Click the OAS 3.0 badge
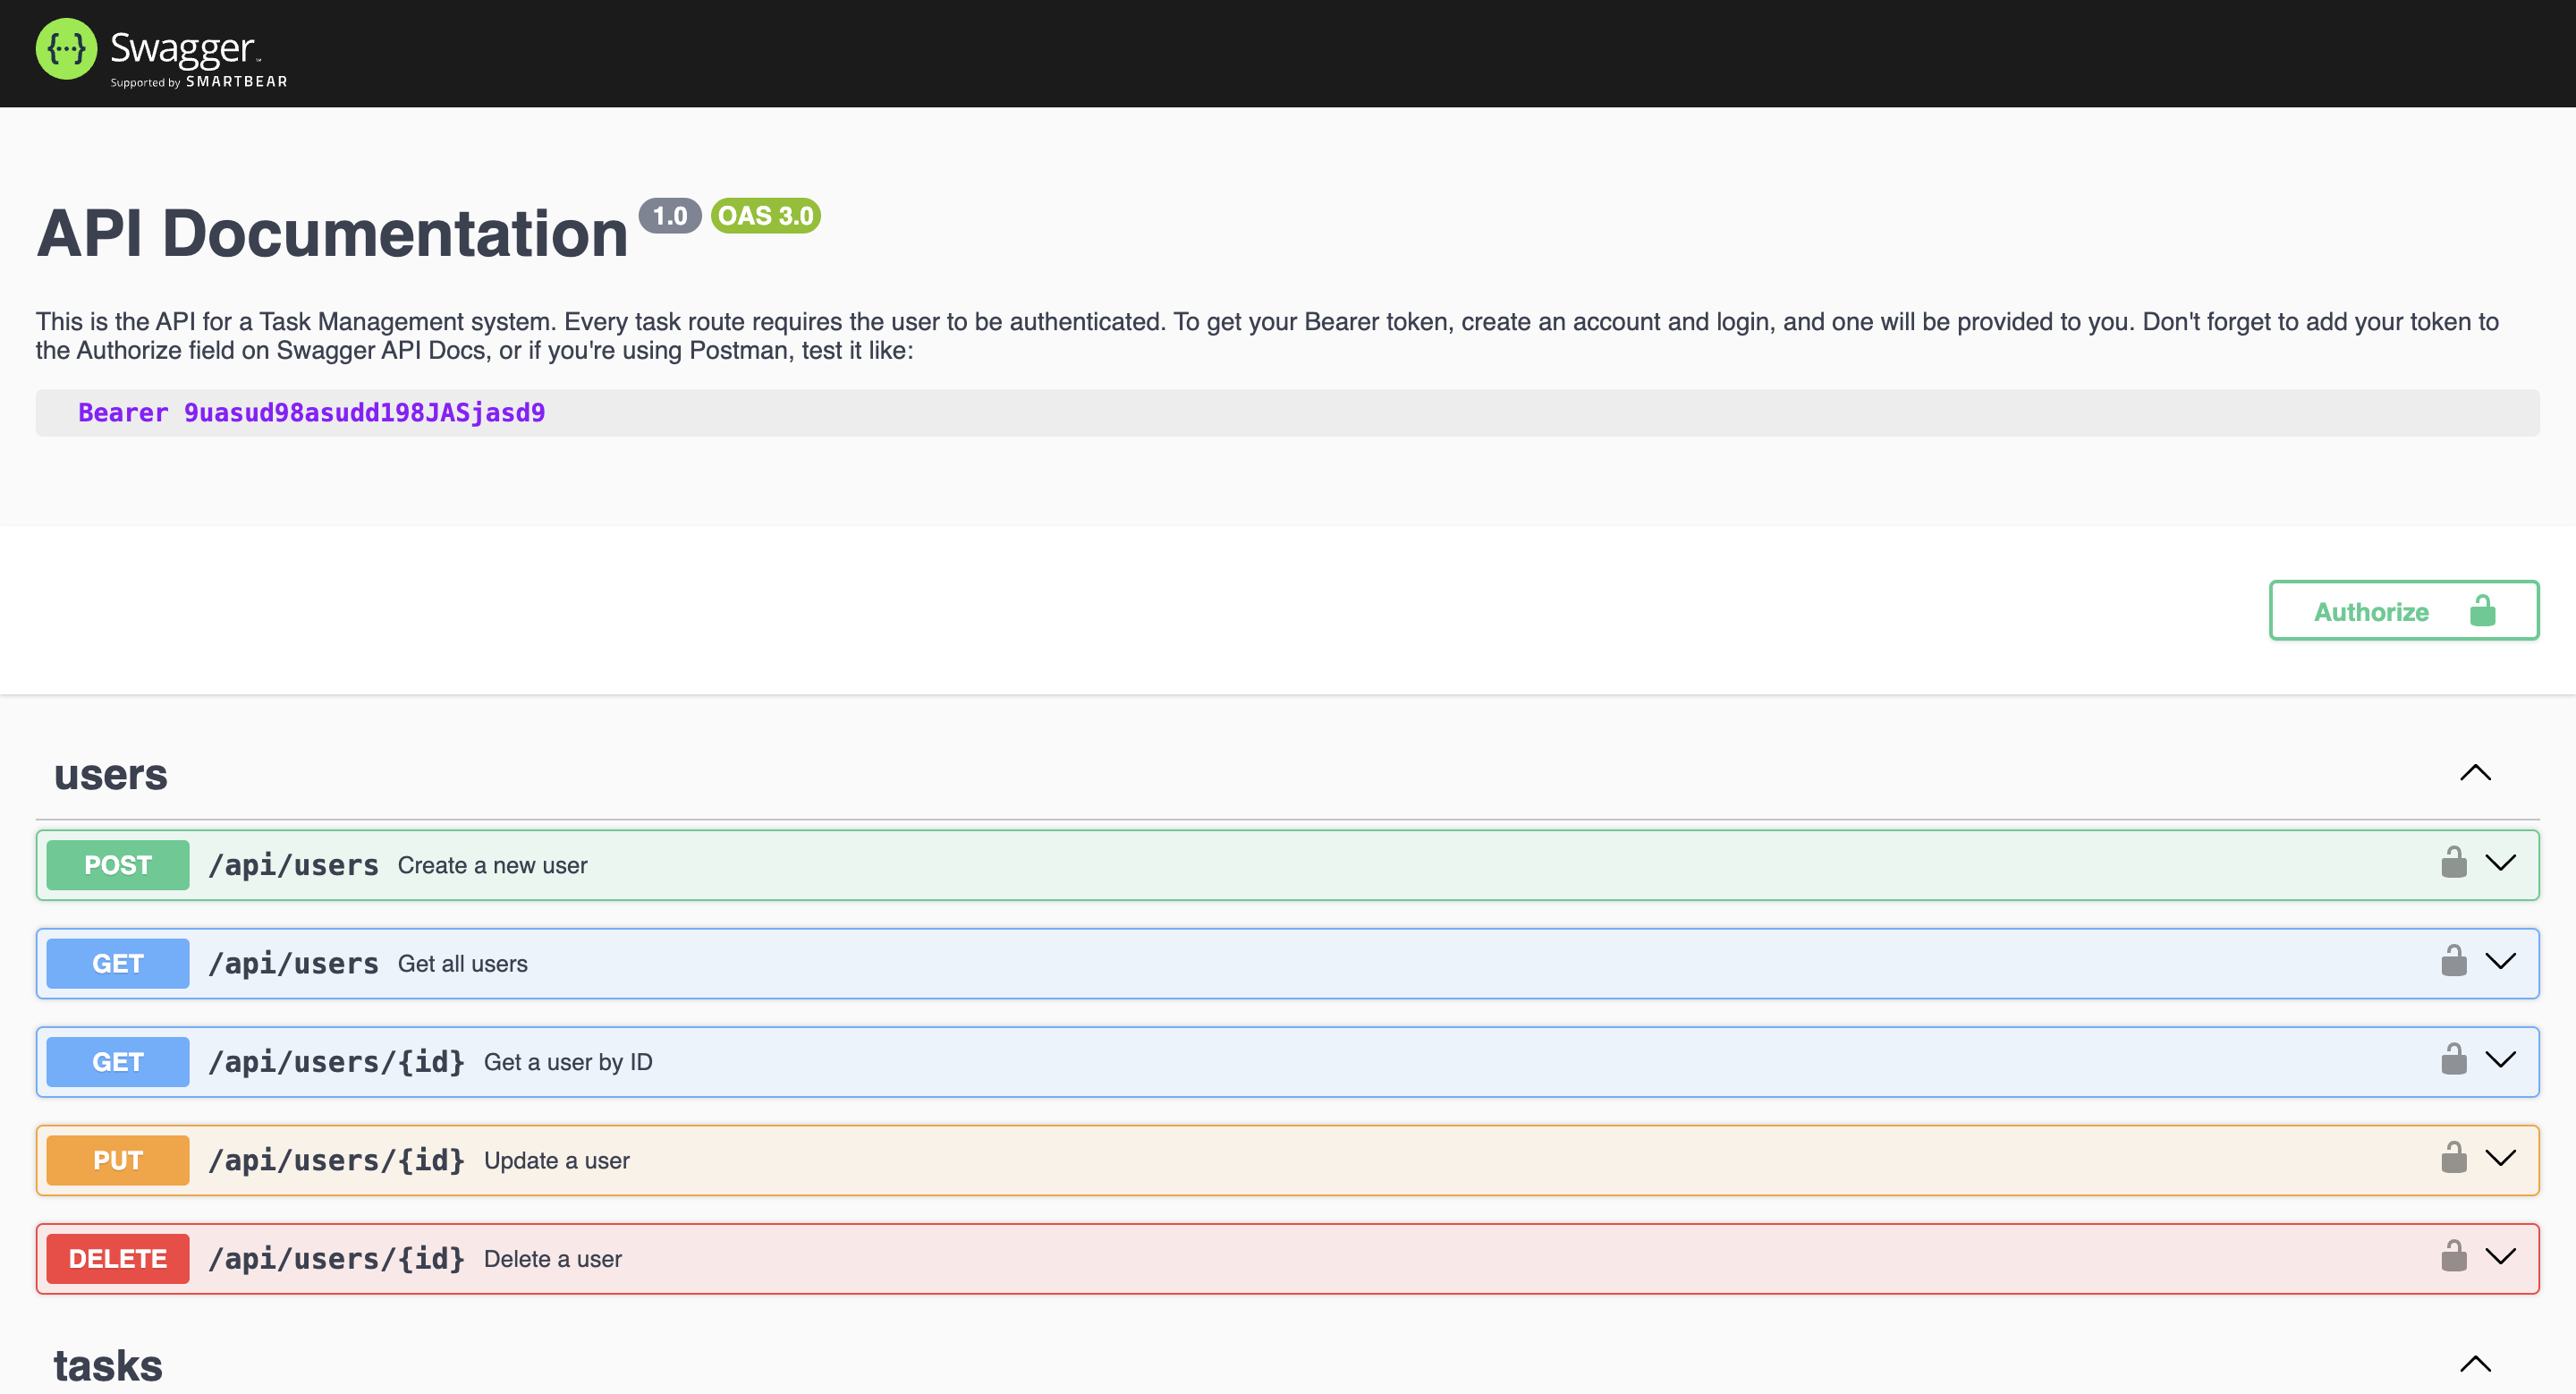 click(x=766, y=216)
